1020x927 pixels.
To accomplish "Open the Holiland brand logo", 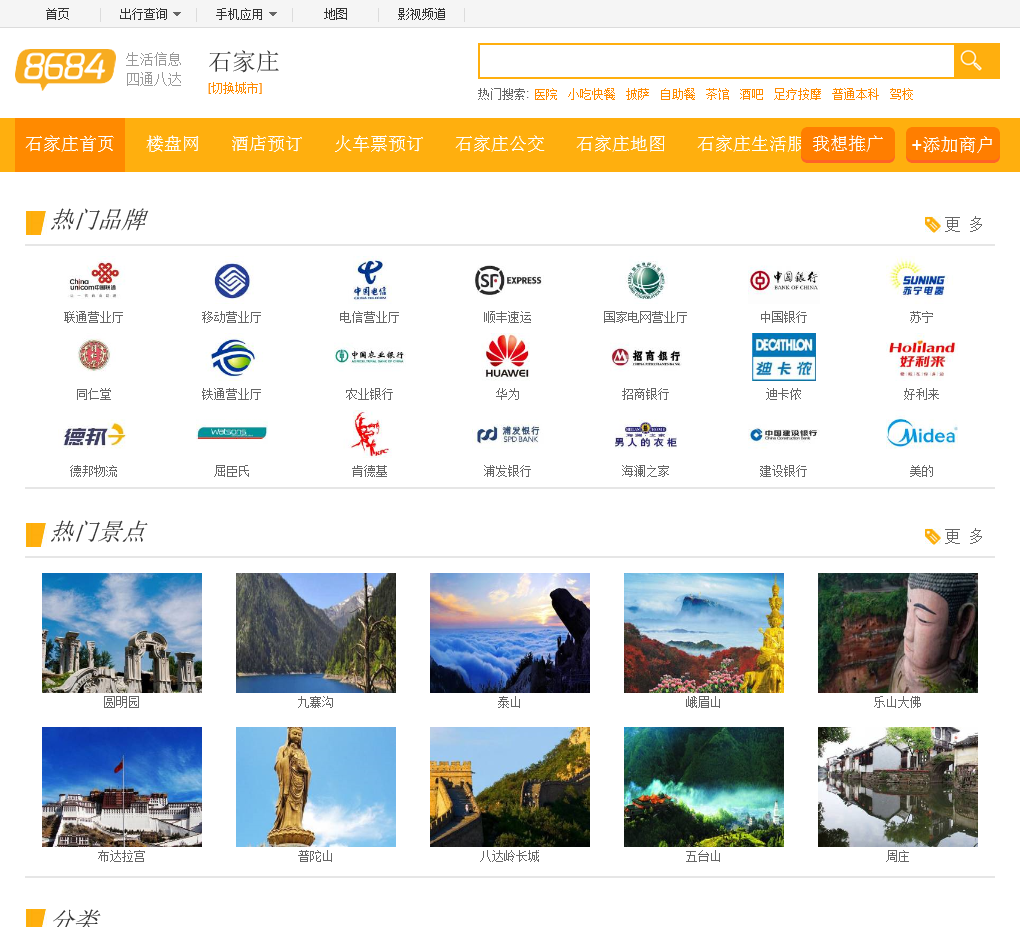I will pos(921,358).
